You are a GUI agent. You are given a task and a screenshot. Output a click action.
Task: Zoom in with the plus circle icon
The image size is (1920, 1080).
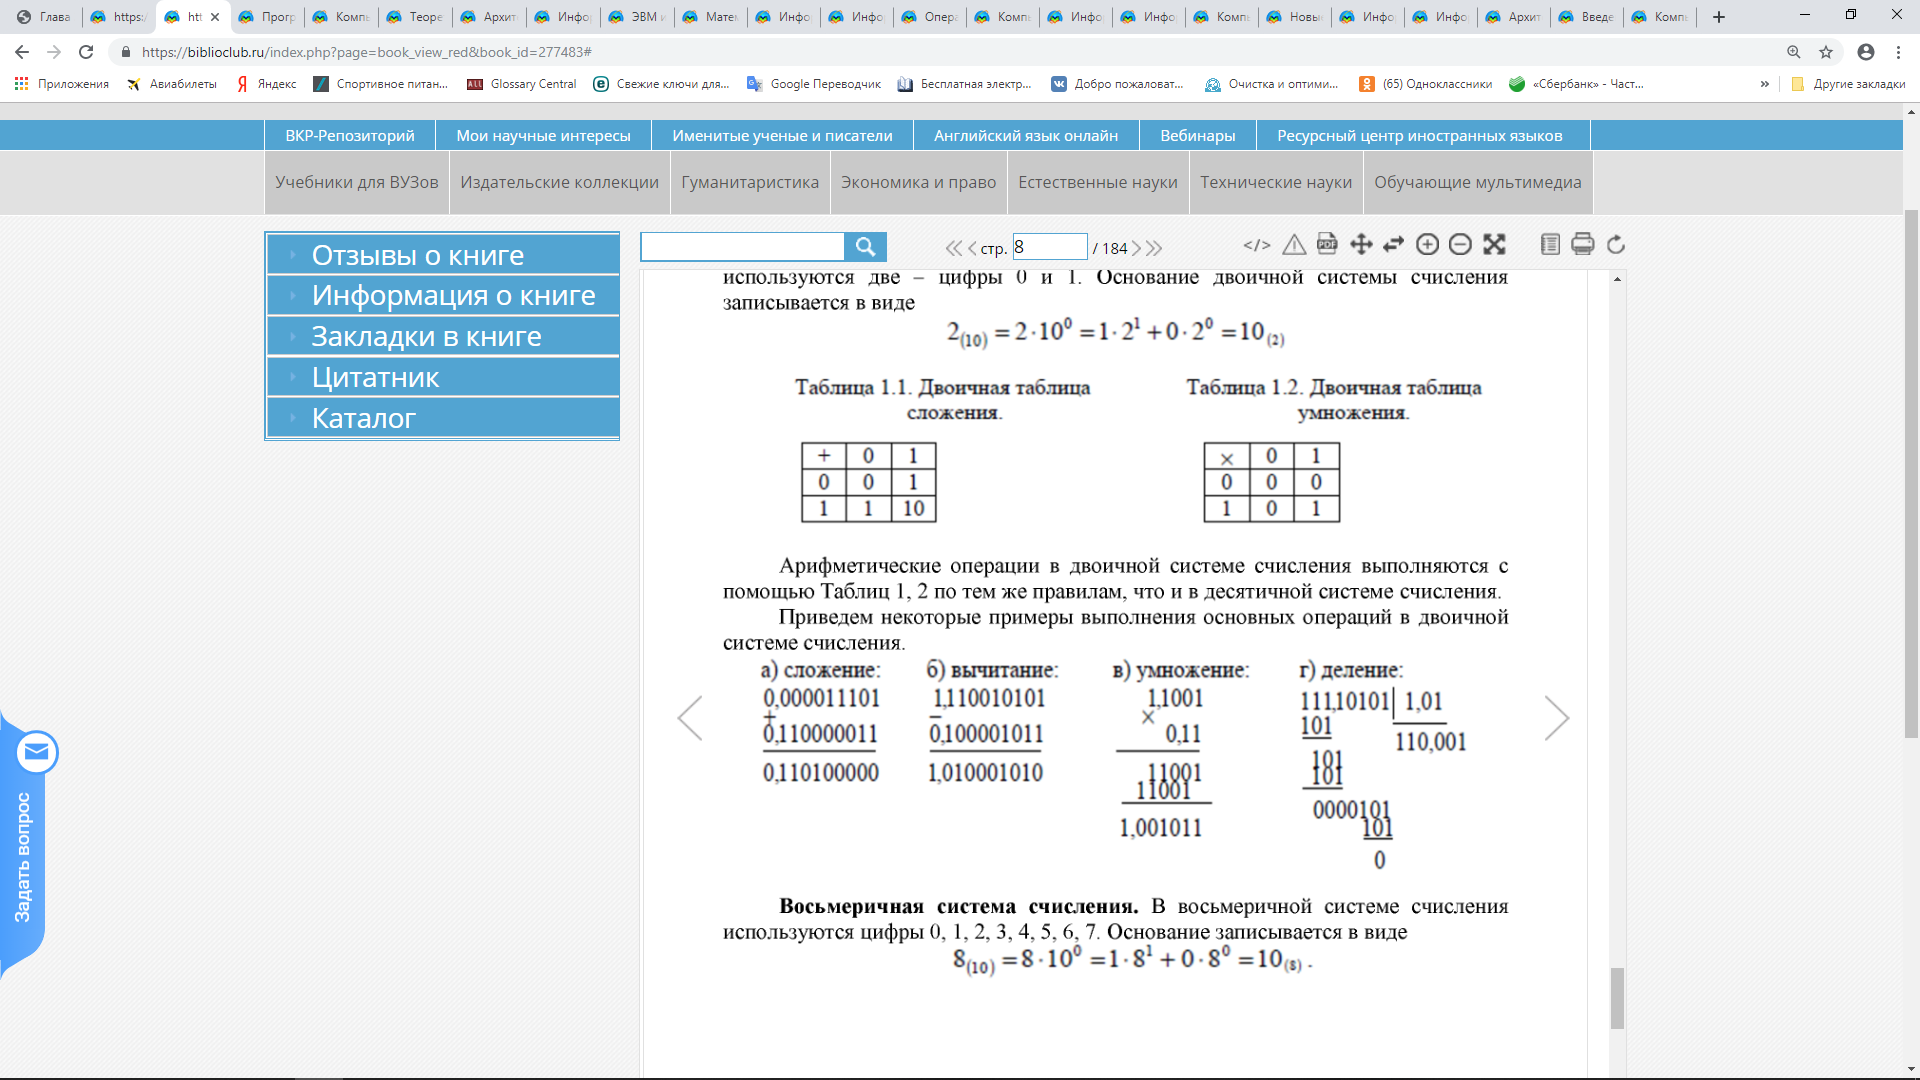pos(1428,244)
